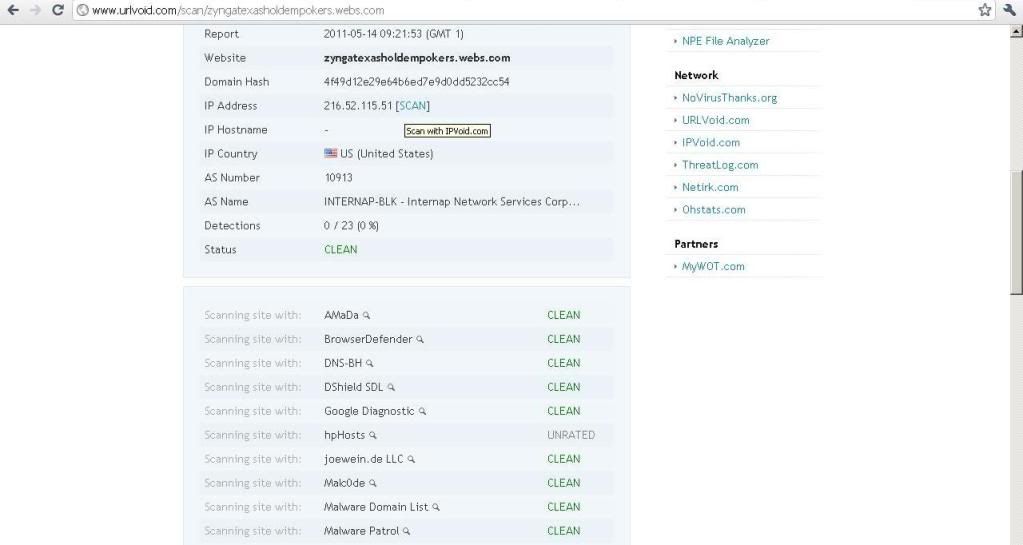Click the magnifier icon next to AMaDa

367,315
